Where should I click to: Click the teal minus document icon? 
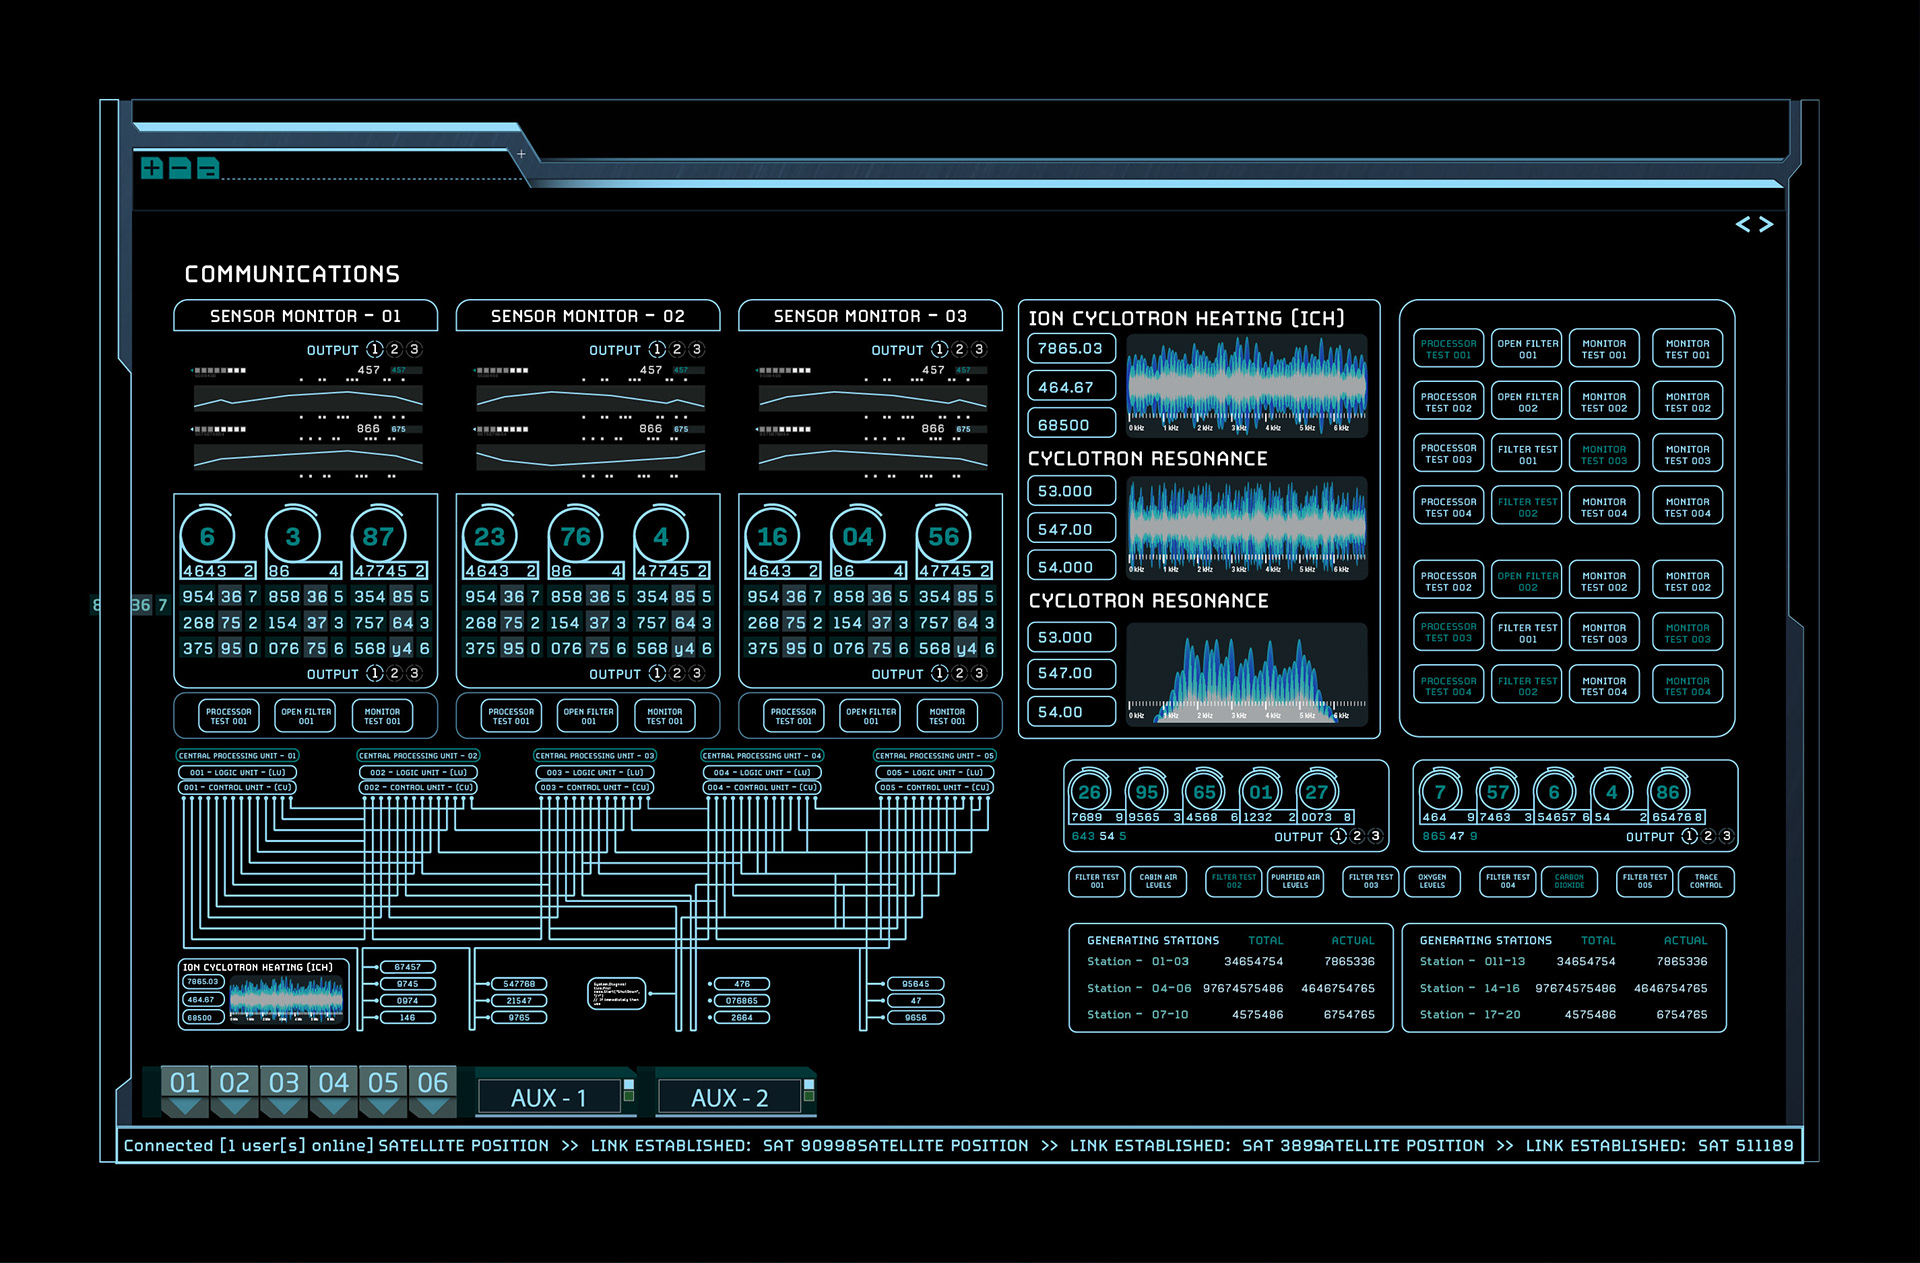(x=179, y=168)
